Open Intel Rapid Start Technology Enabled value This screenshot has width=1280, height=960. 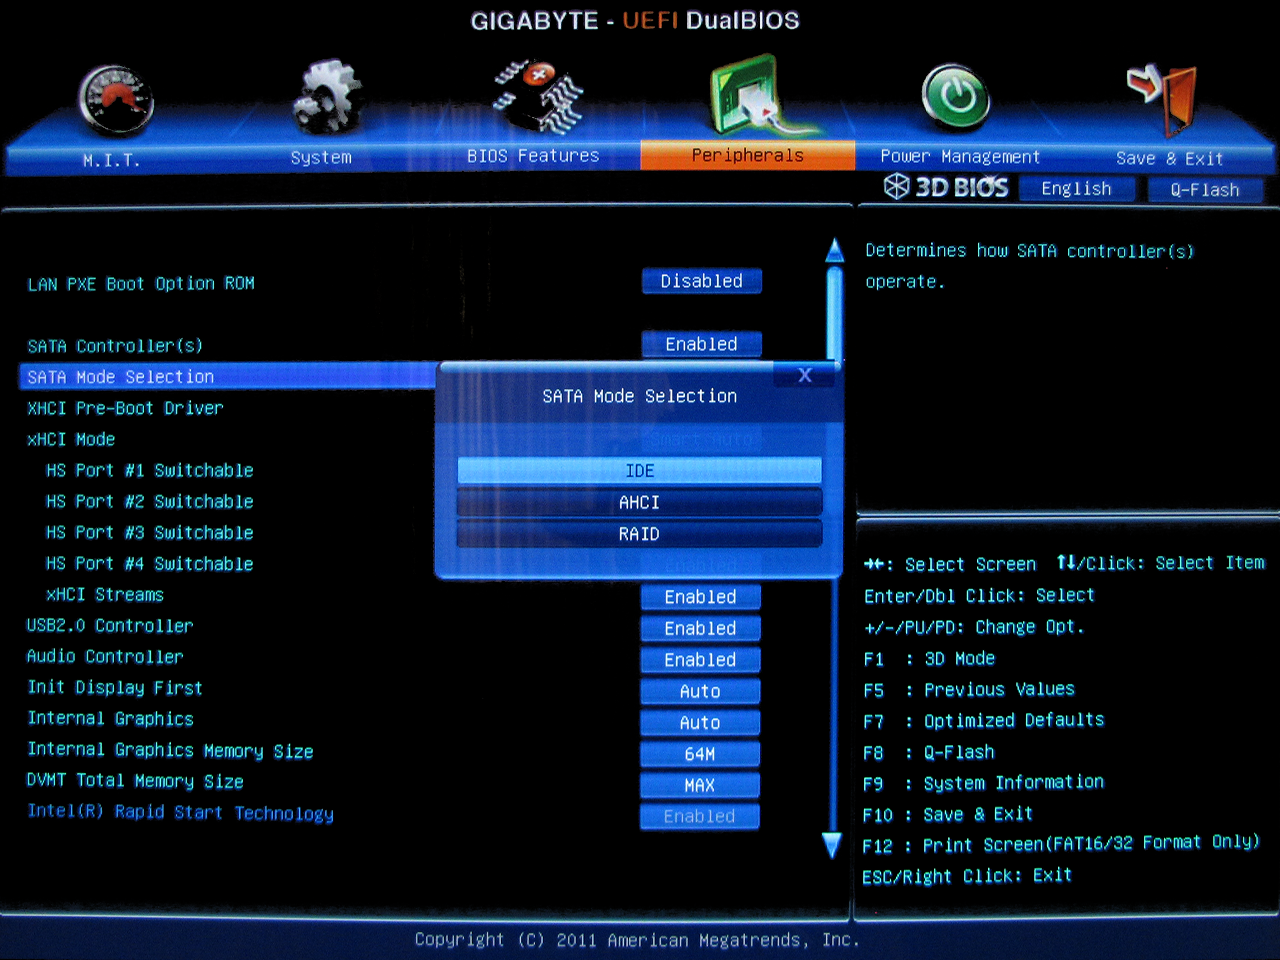click(x=700, y=816)
